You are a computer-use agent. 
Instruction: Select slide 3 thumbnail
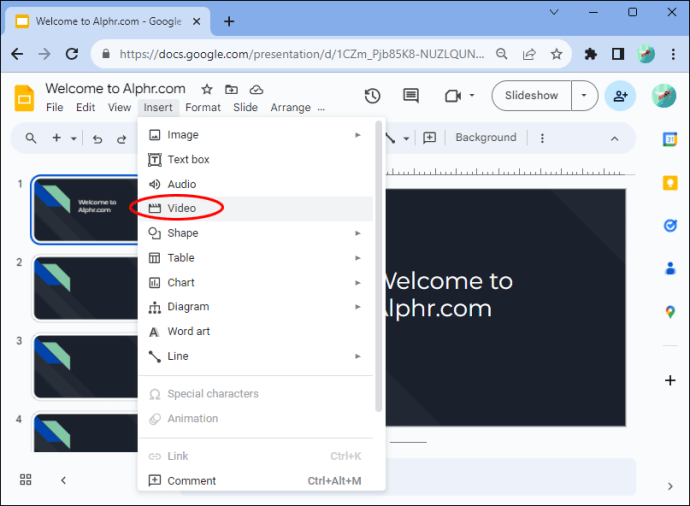pos(86,367)
